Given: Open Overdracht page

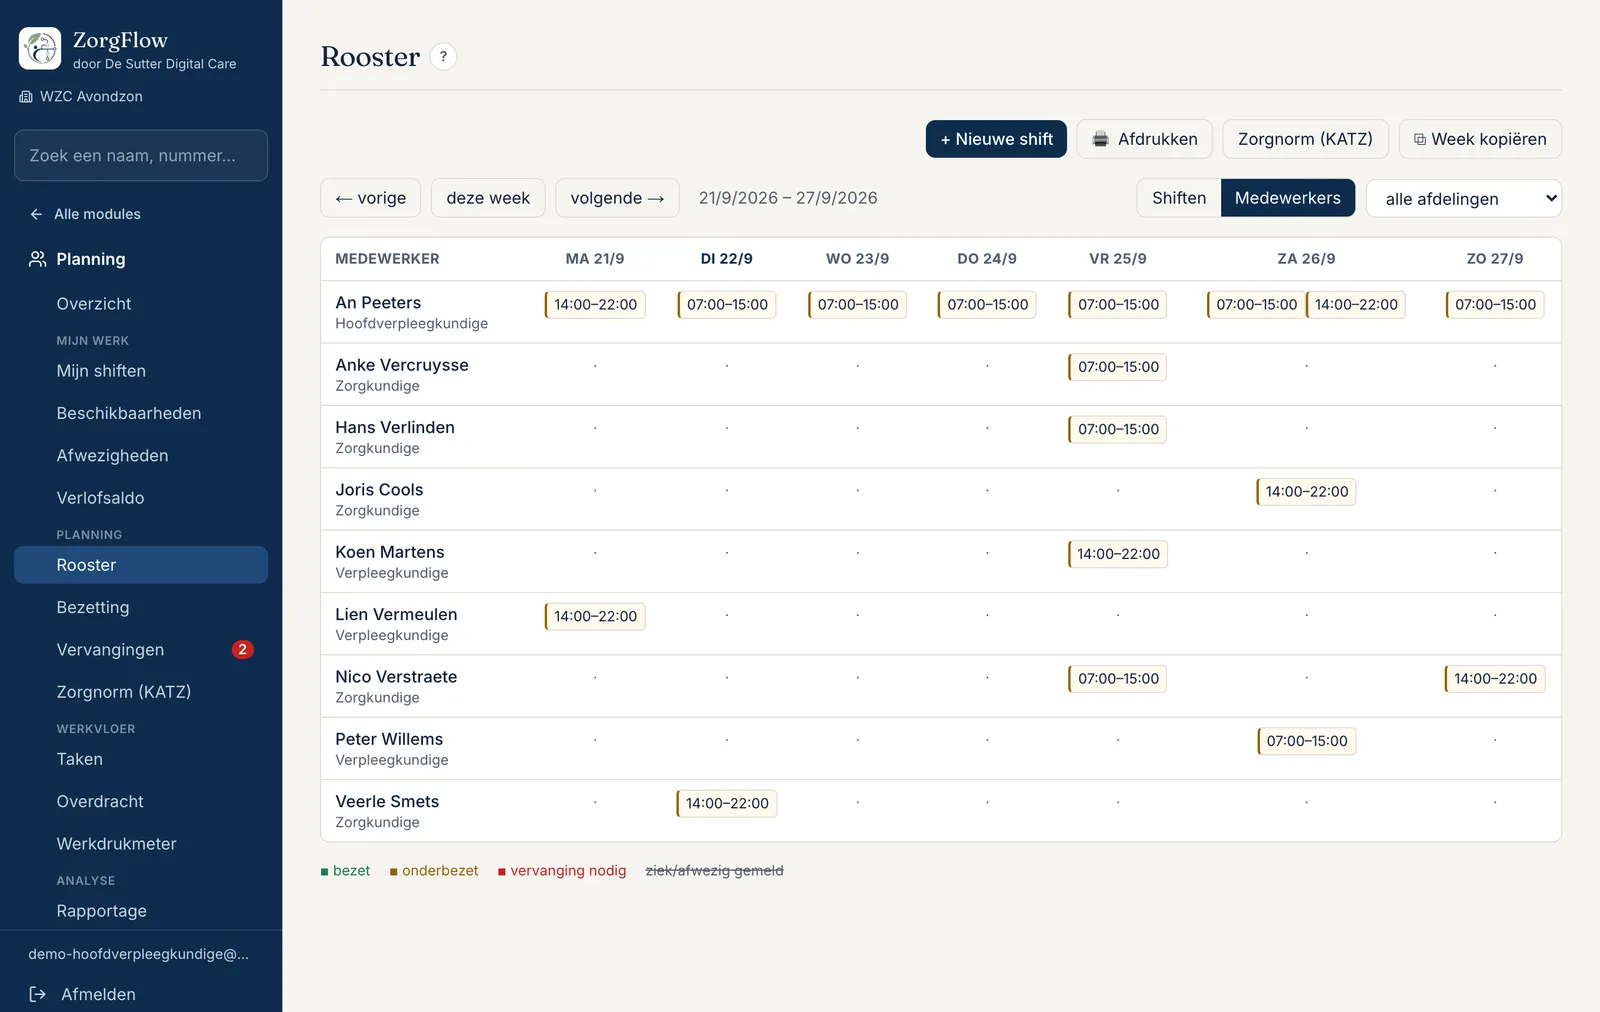Looking at the screenshot, I should pyautogui.click(x=141, y=801).
